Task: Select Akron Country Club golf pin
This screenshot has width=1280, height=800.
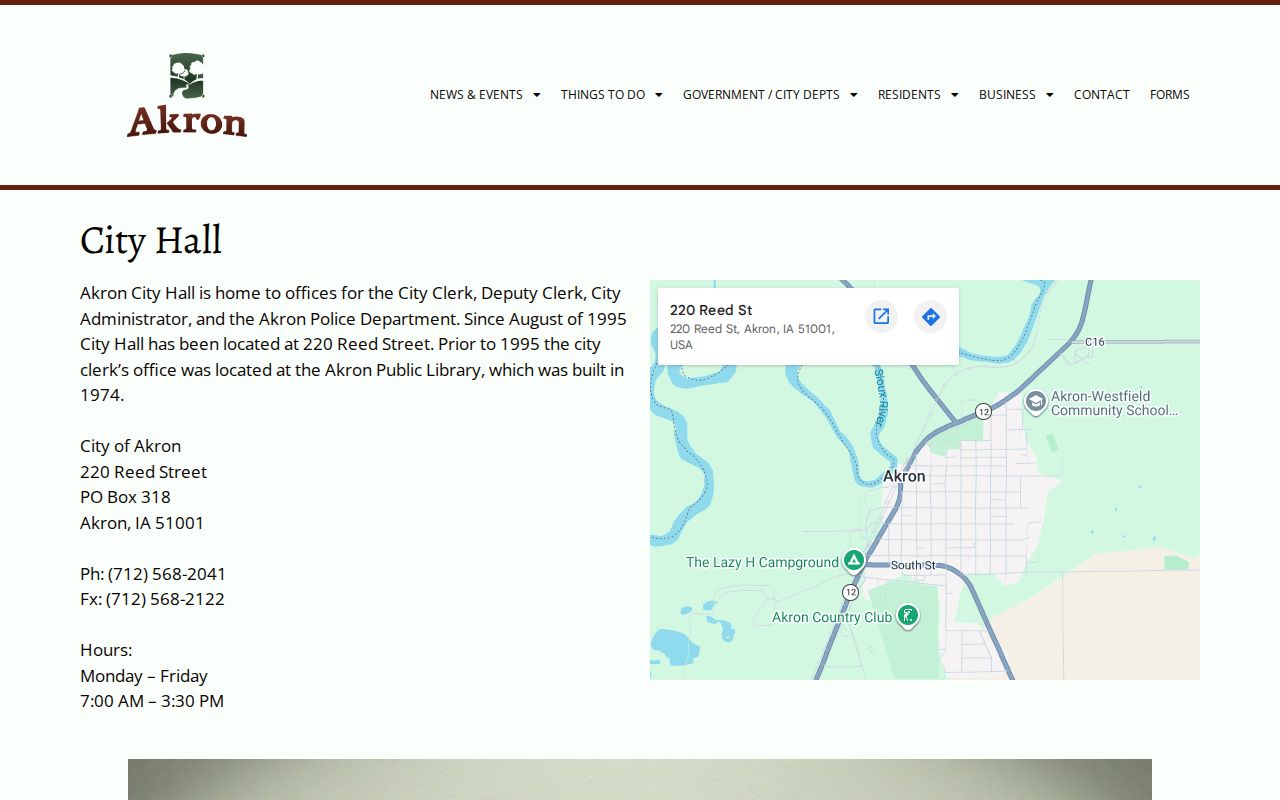Action: (x=907, y=616)
